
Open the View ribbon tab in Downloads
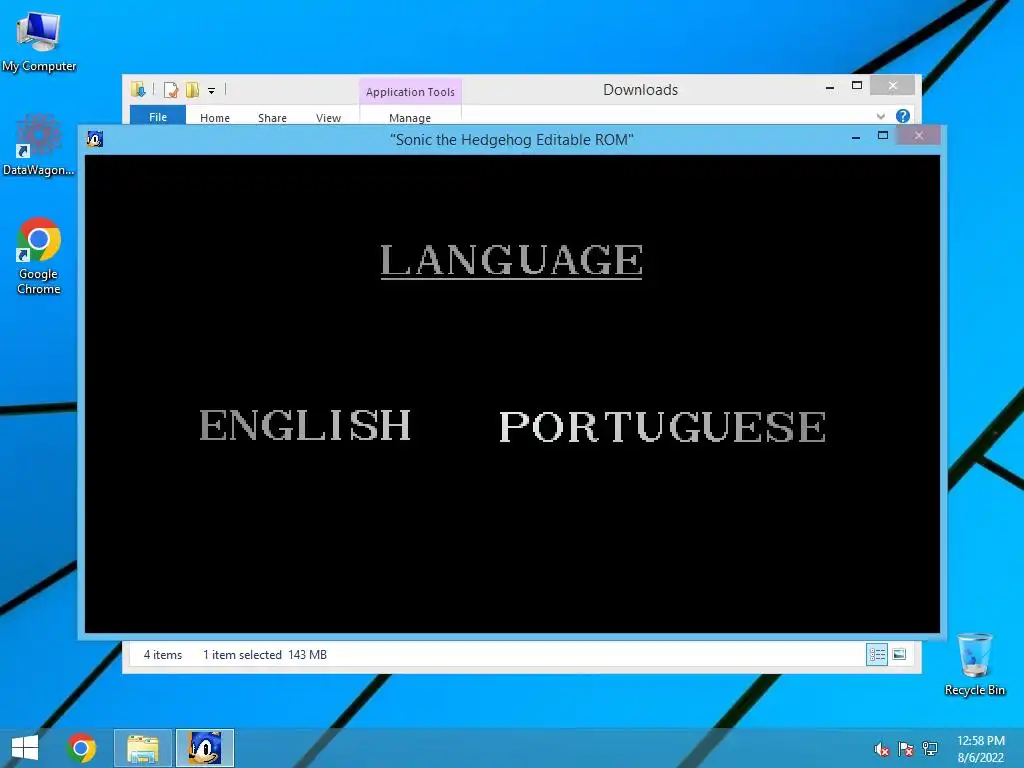[x=328, y=118]
